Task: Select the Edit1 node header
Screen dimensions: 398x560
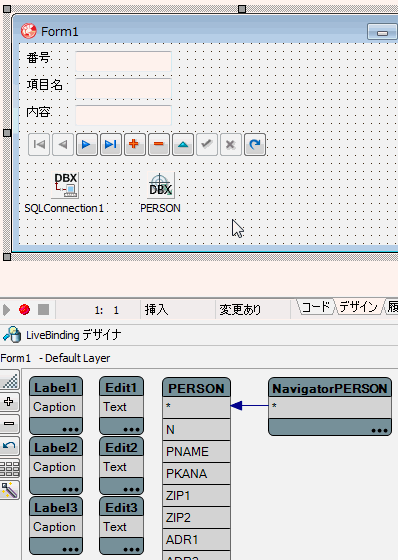Action: point(121,387)
